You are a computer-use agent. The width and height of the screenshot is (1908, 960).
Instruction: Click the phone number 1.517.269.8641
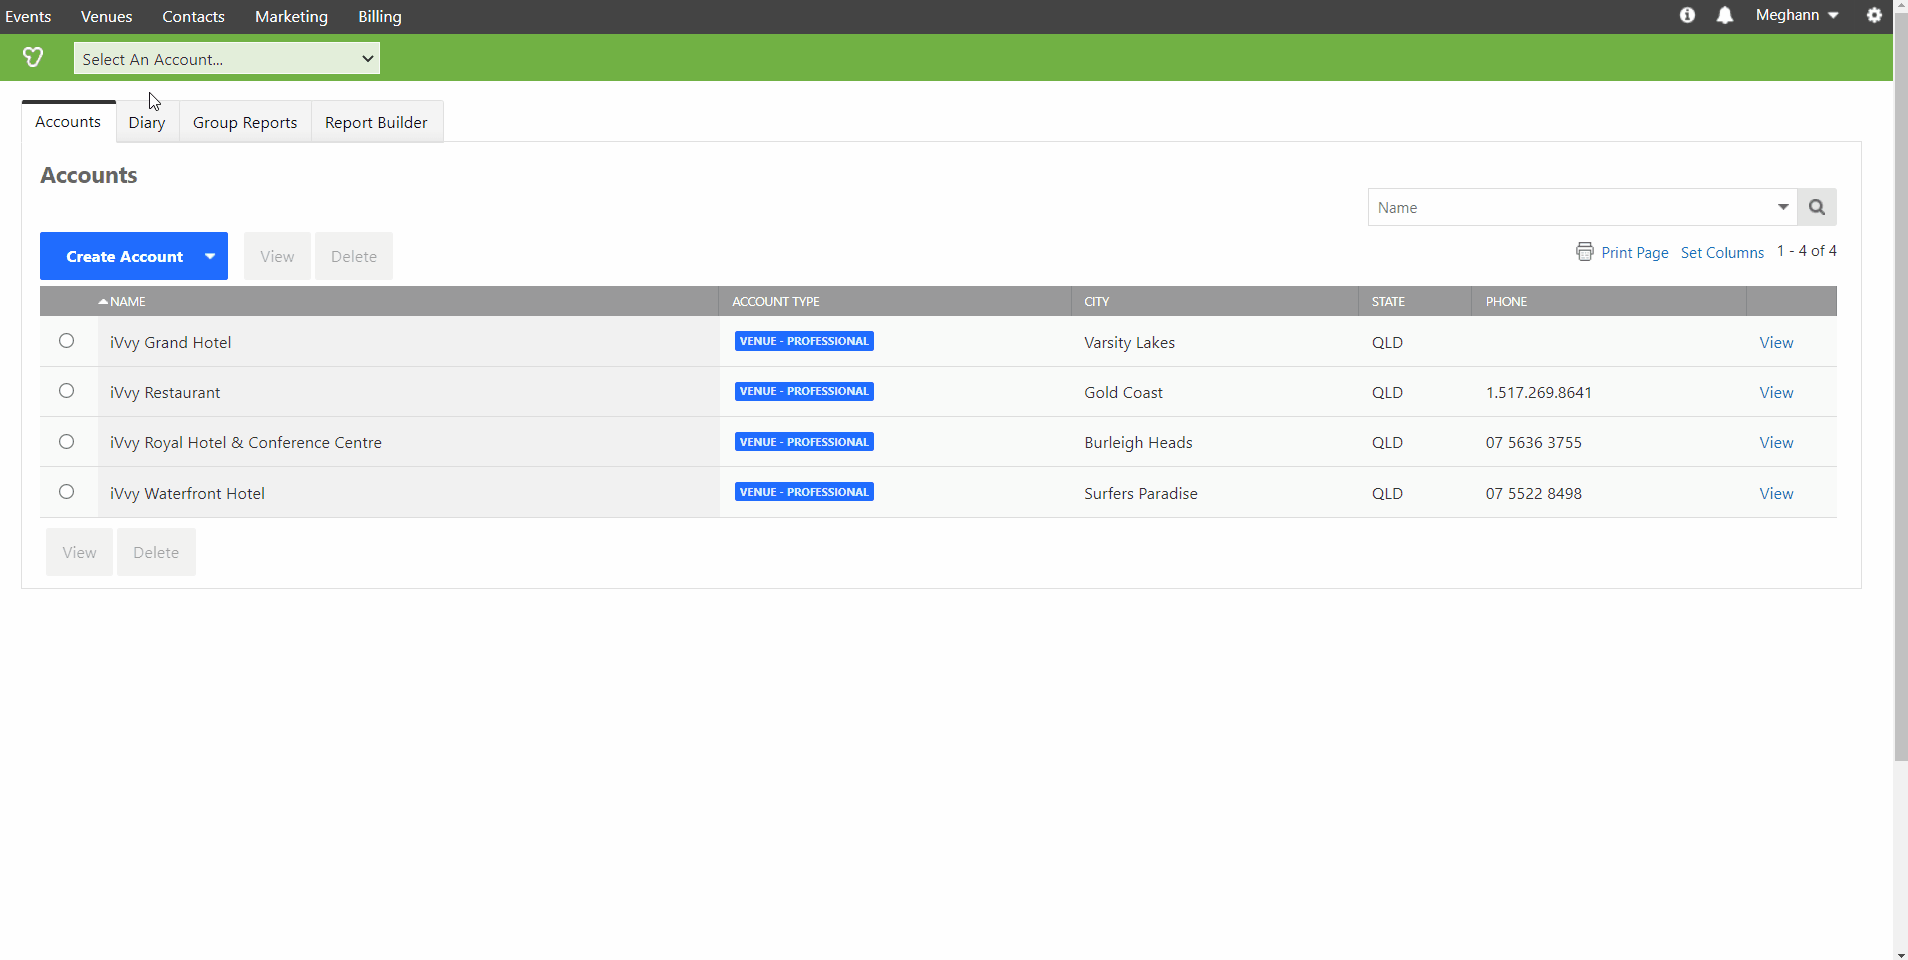[x=1538, y=392]
